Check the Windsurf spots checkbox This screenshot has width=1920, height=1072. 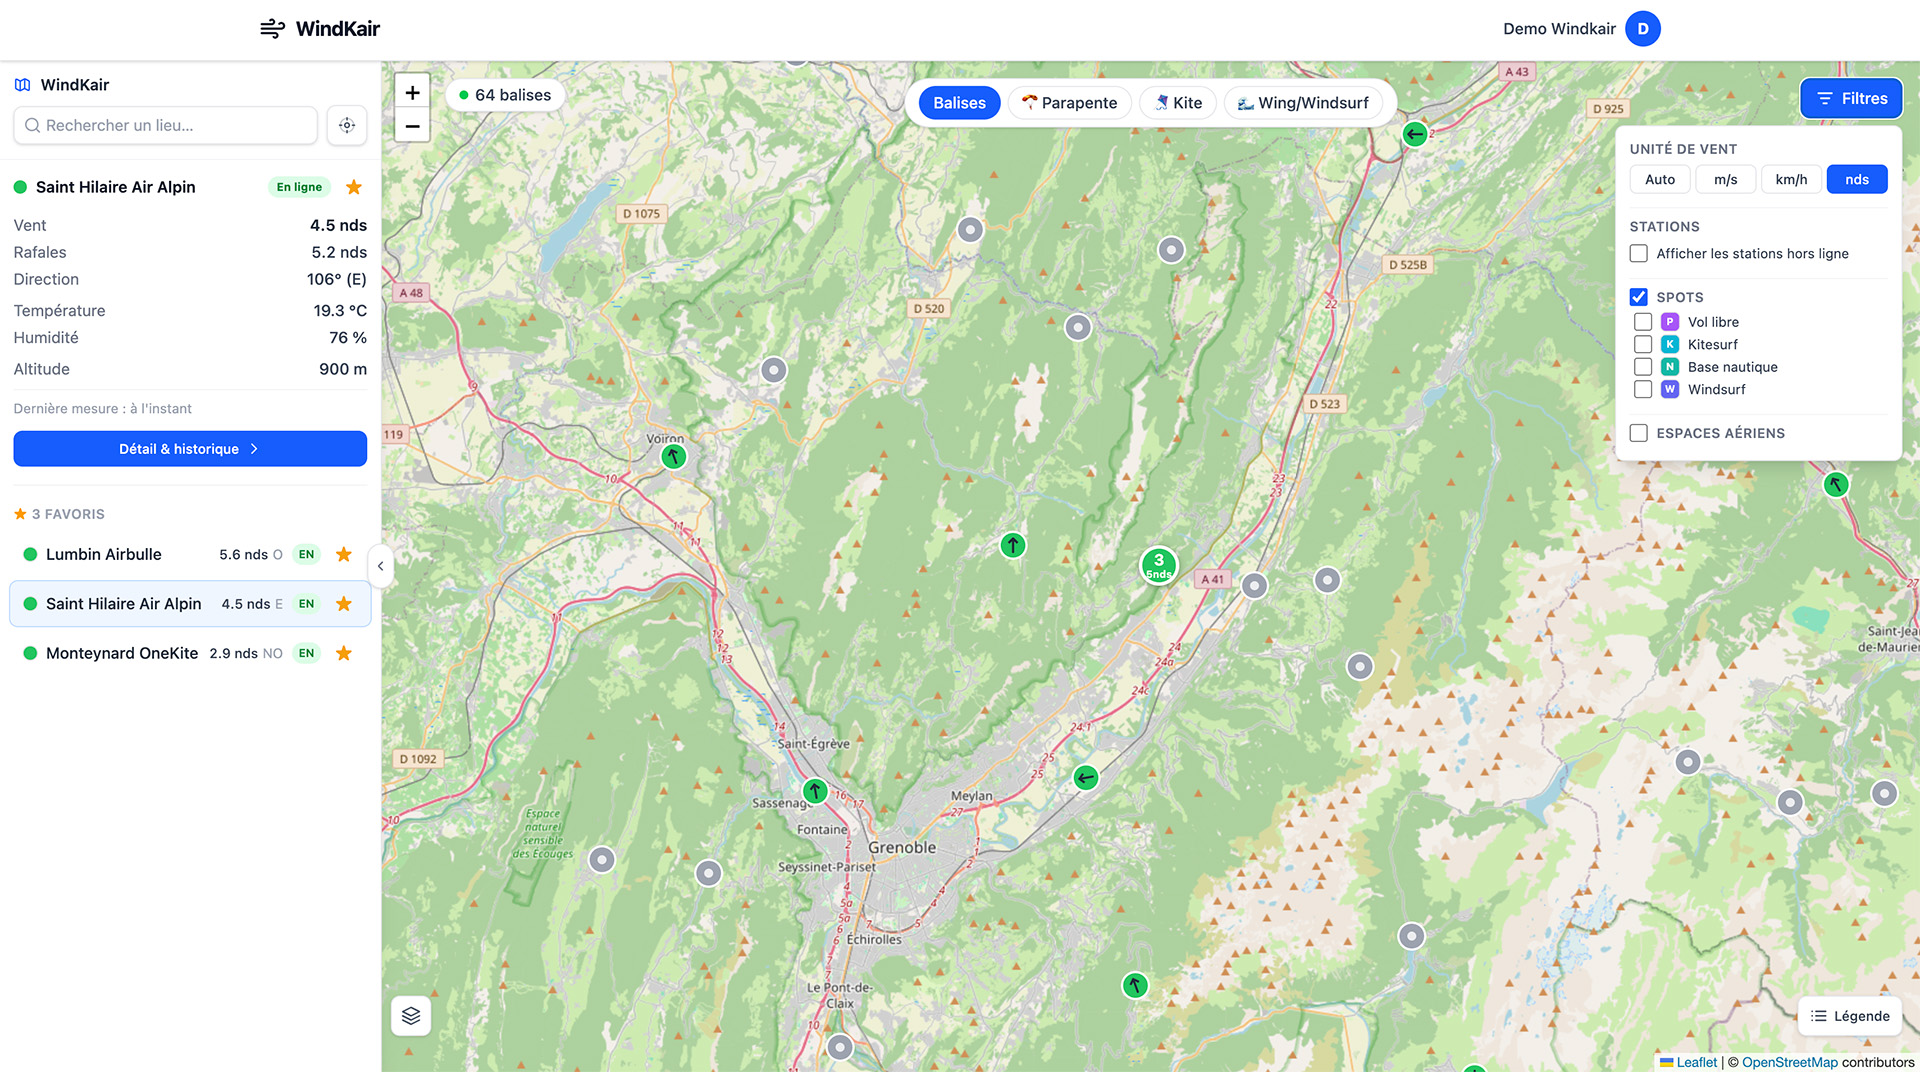(1643, 389)
